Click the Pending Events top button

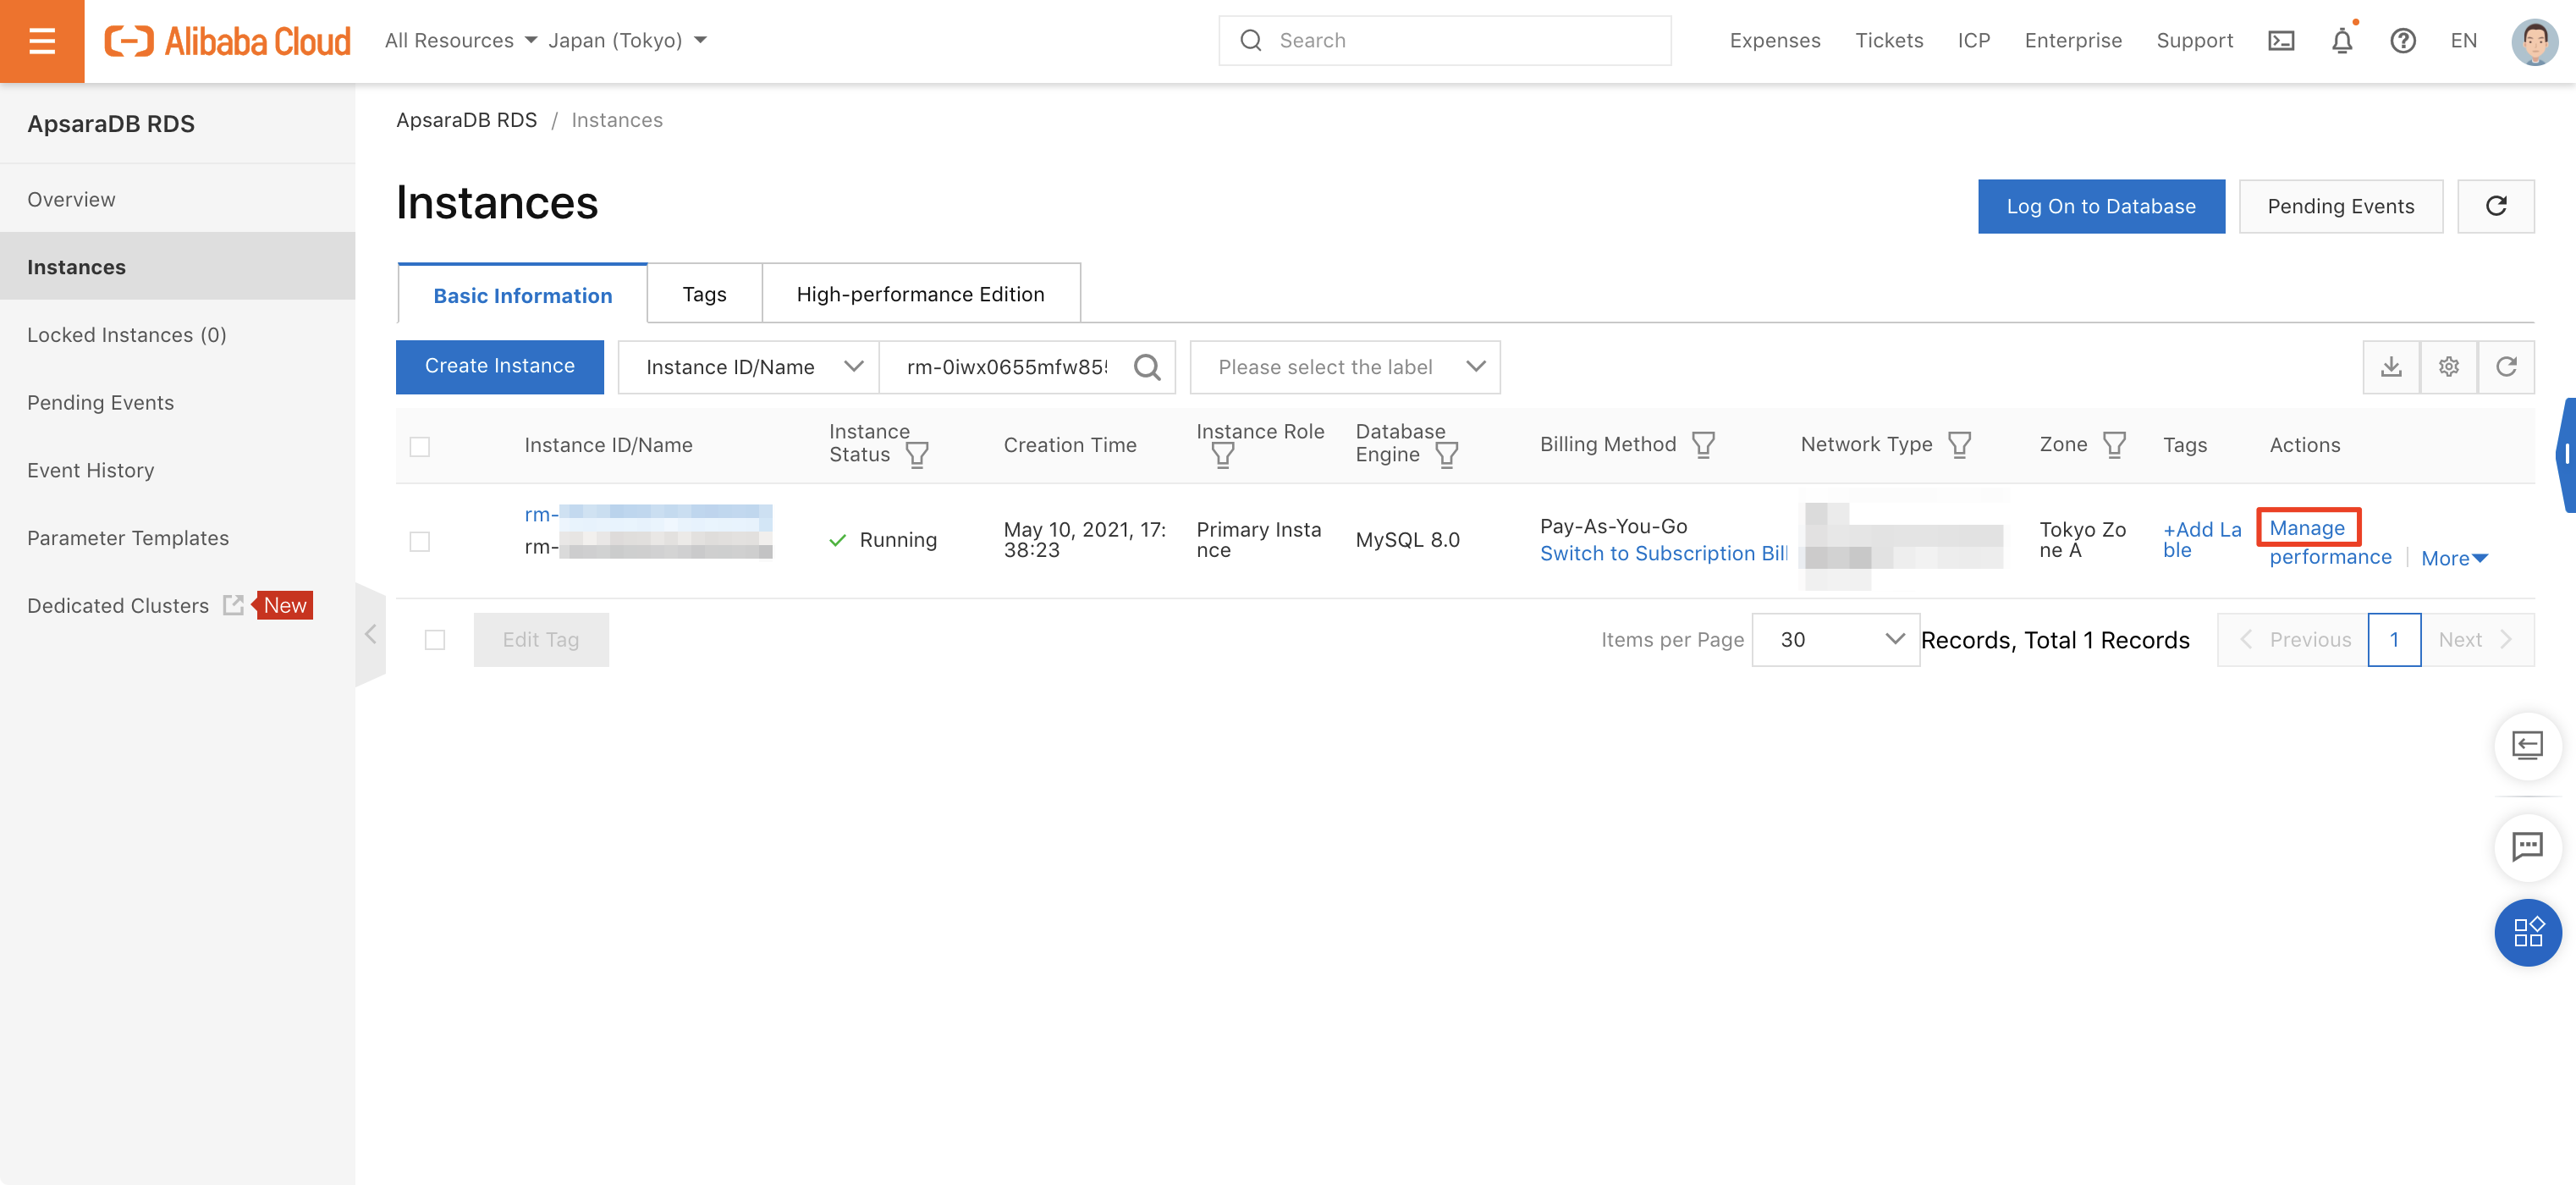pos(2340,206)
